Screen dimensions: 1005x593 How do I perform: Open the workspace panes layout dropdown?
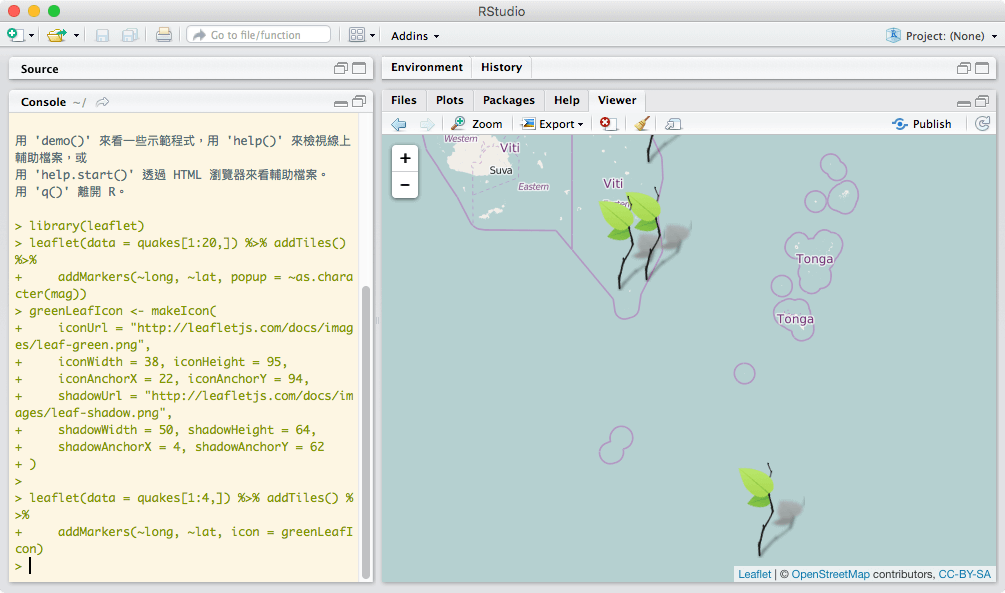[x=363, y=35]
